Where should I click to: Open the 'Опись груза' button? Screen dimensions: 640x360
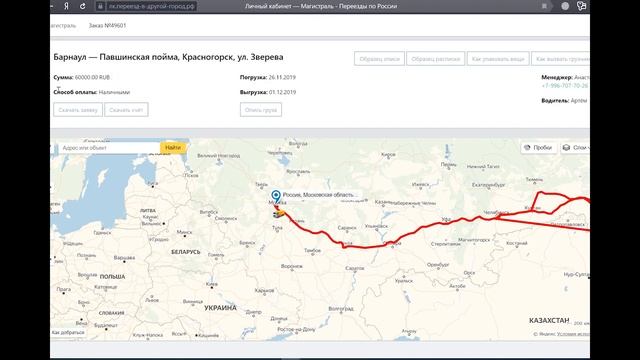[x=261, y=110]
